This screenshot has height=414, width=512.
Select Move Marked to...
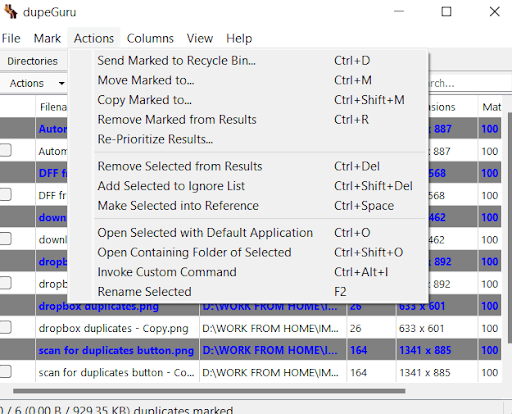pyautogui.click(x=248, y=80)
